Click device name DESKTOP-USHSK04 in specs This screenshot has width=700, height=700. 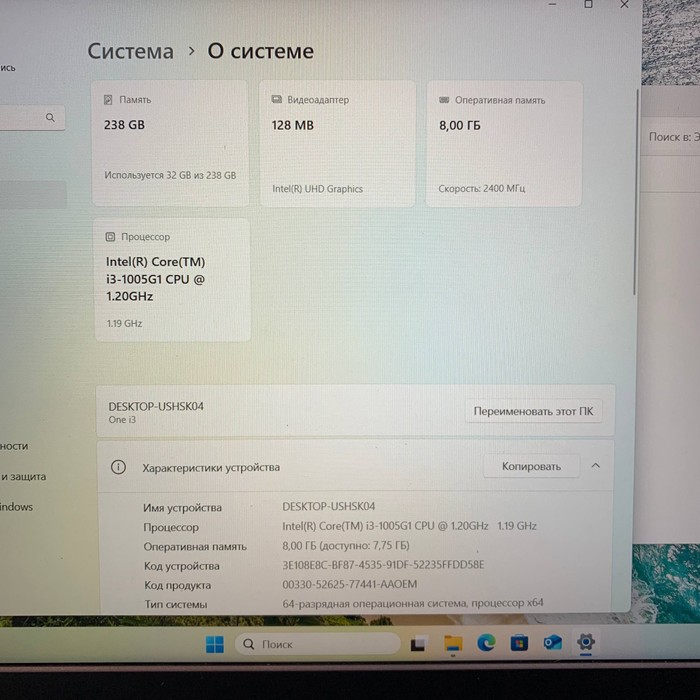coord(329,506)
